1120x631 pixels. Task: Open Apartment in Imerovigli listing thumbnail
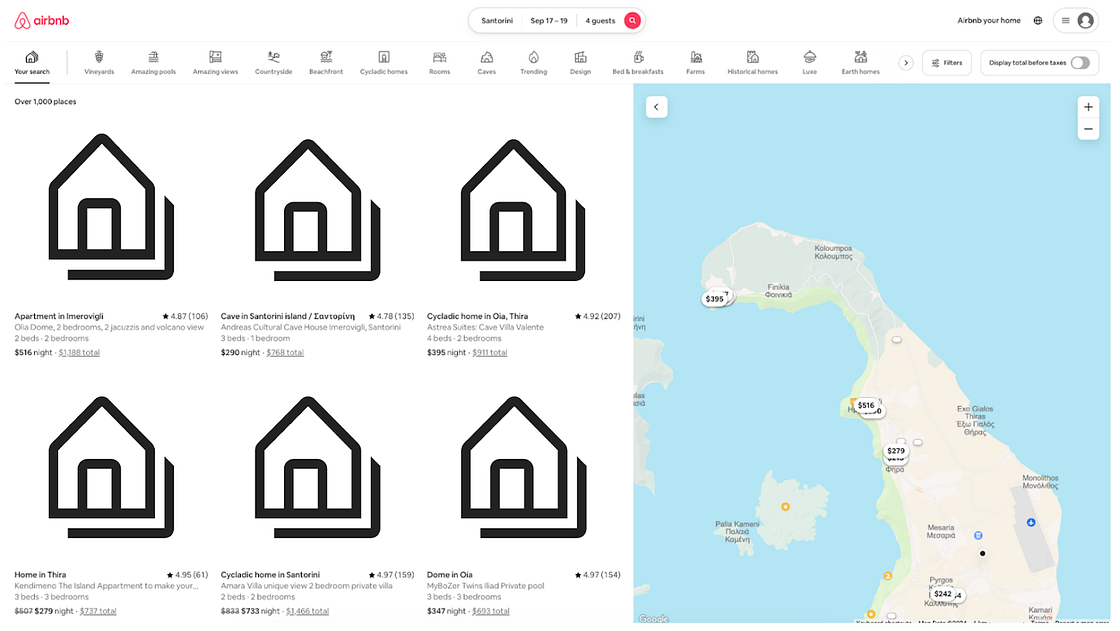(x=111, y=207)
